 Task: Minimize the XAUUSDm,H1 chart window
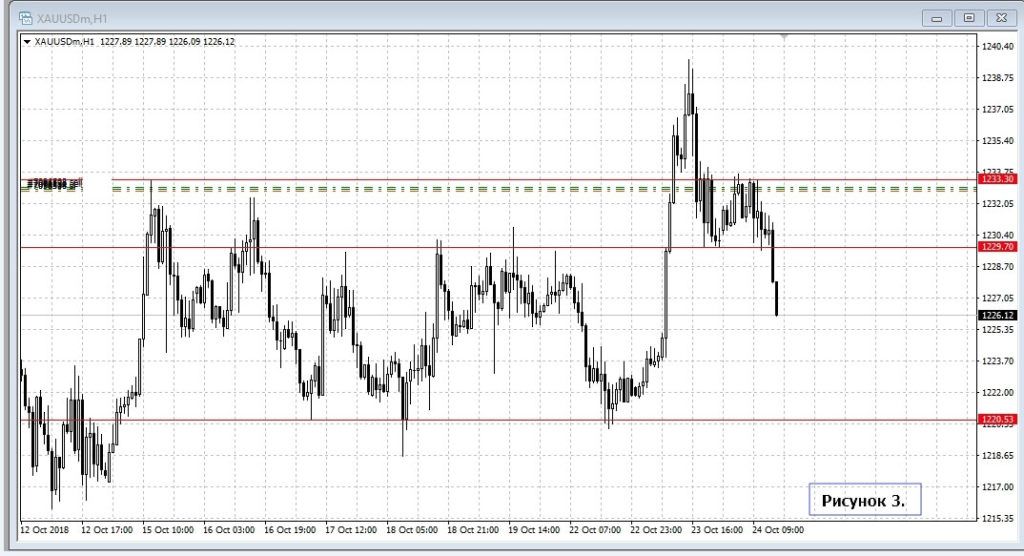(x=937, y=17)
